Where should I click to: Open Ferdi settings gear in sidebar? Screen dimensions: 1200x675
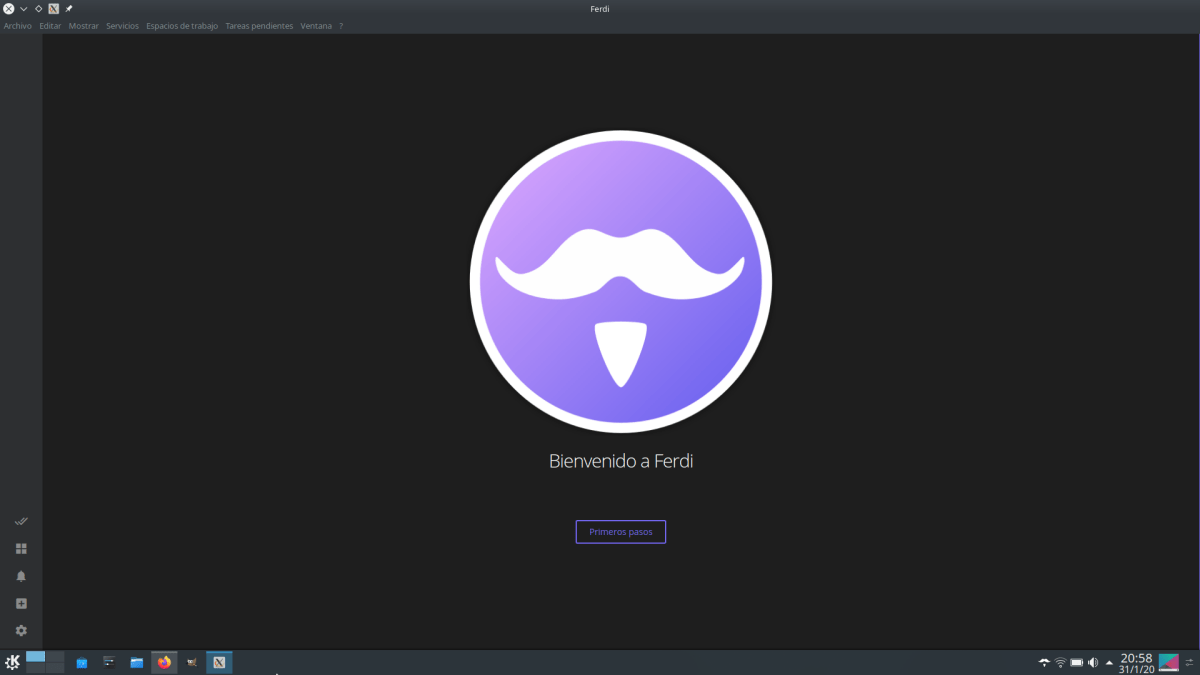point(21,631)
